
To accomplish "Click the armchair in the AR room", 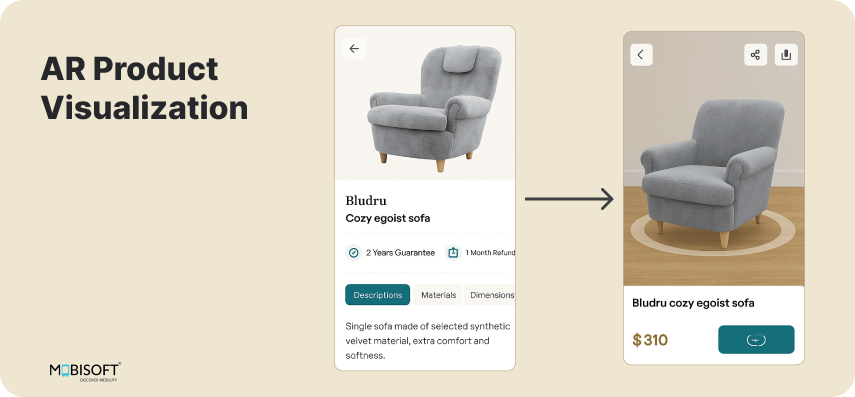I will [712, 172].
